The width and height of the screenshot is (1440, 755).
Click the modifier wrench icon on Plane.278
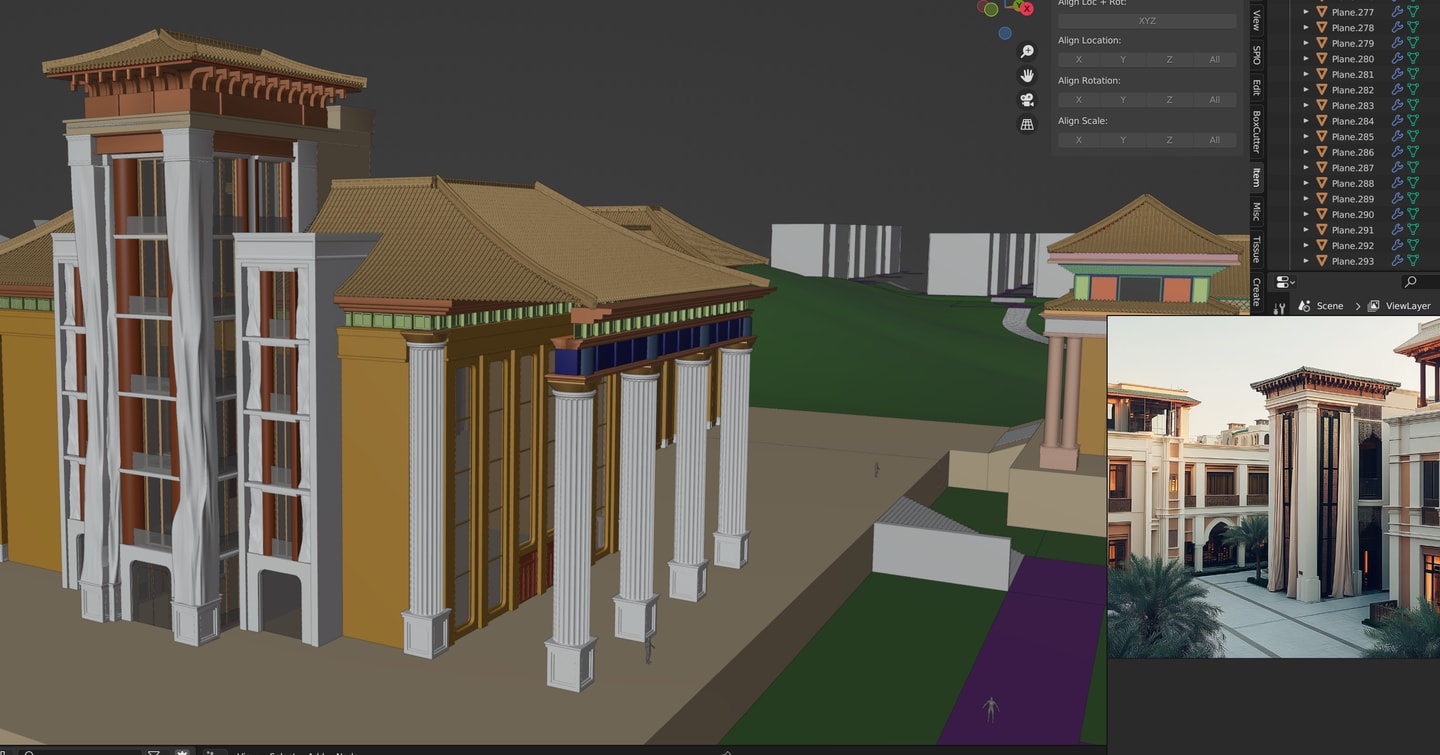click(x=1398, y=28)
